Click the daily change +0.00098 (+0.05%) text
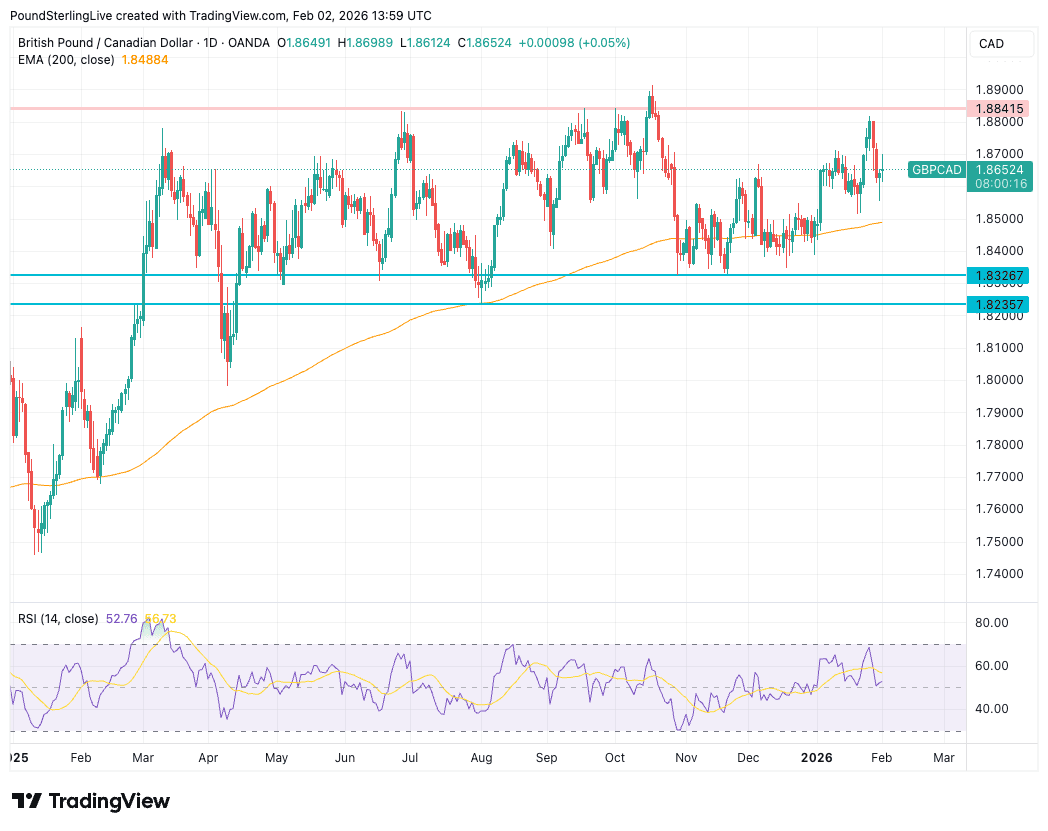 coord(574,43)
